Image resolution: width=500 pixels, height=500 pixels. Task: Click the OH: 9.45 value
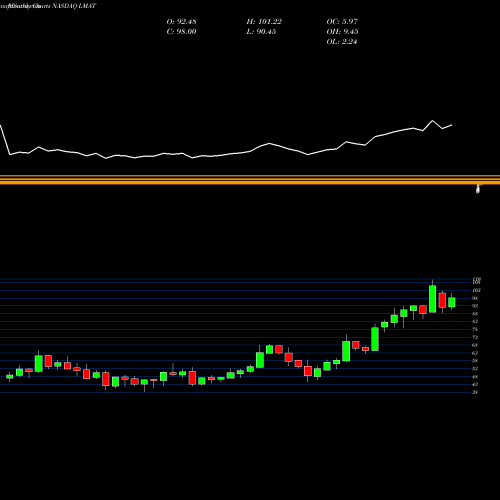pos(342,32)
